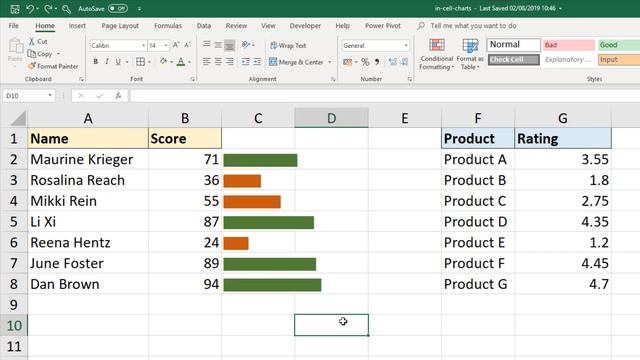Click the Save icon in the title bar
The width and height of the screenshot is (640, 360).
[x=15, y=9]
